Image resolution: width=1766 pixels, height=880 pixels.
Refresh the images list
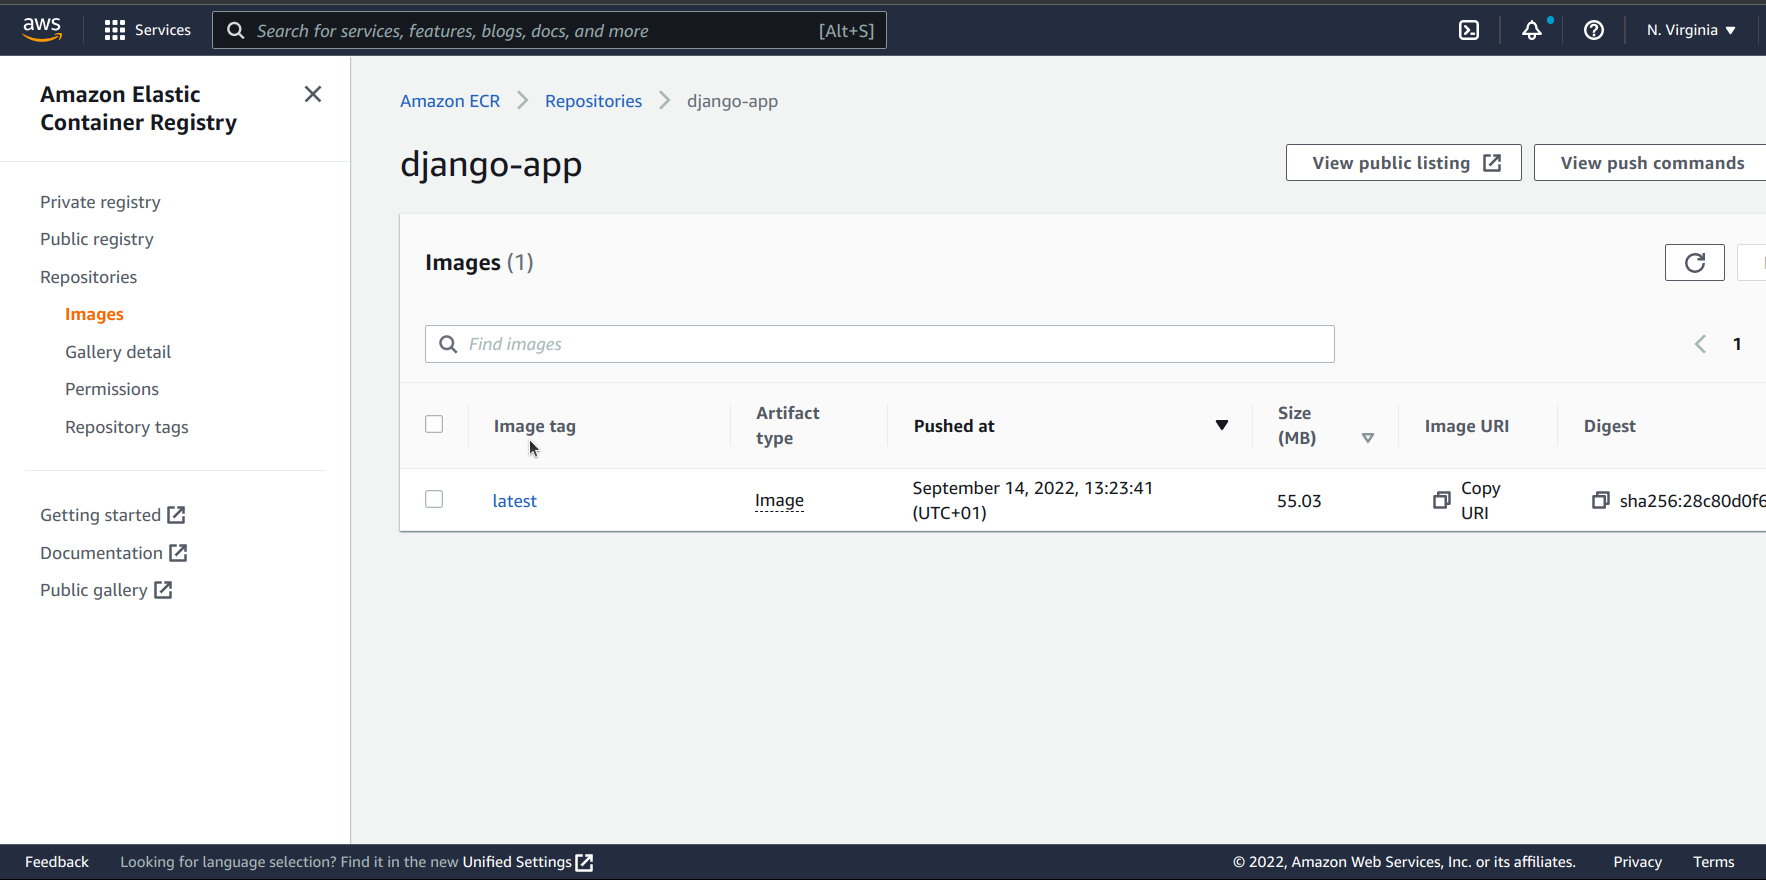click(x=1694, y=263)
